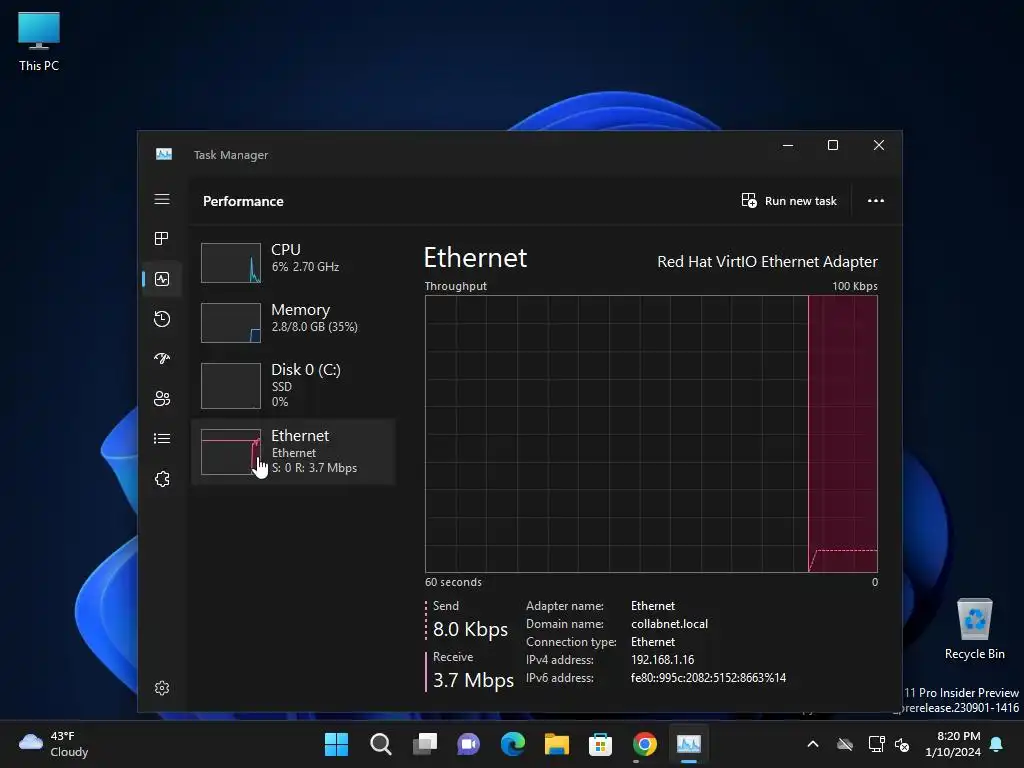
Task: Click the Disk 0 mini graph thumbnail
Action: 231,385
